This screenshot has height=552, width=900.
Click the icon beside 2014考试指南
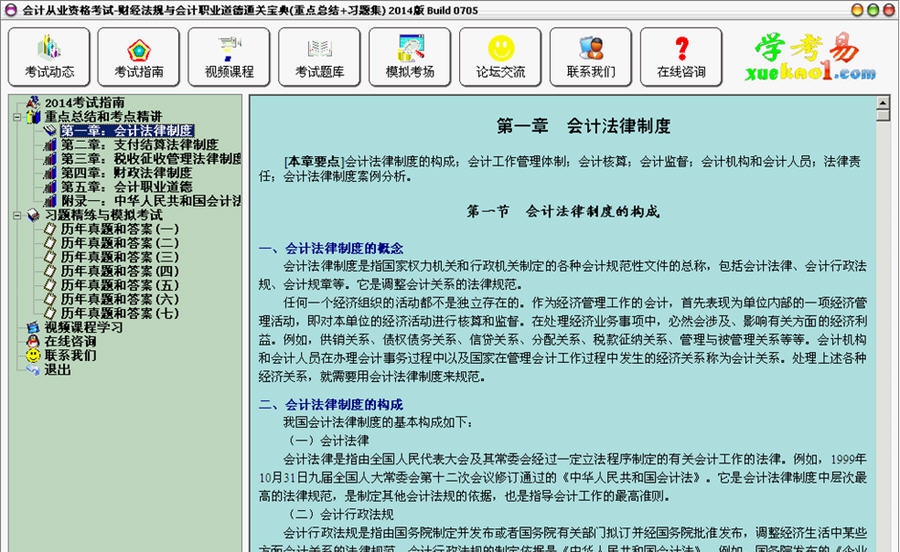tap(33, 103)
